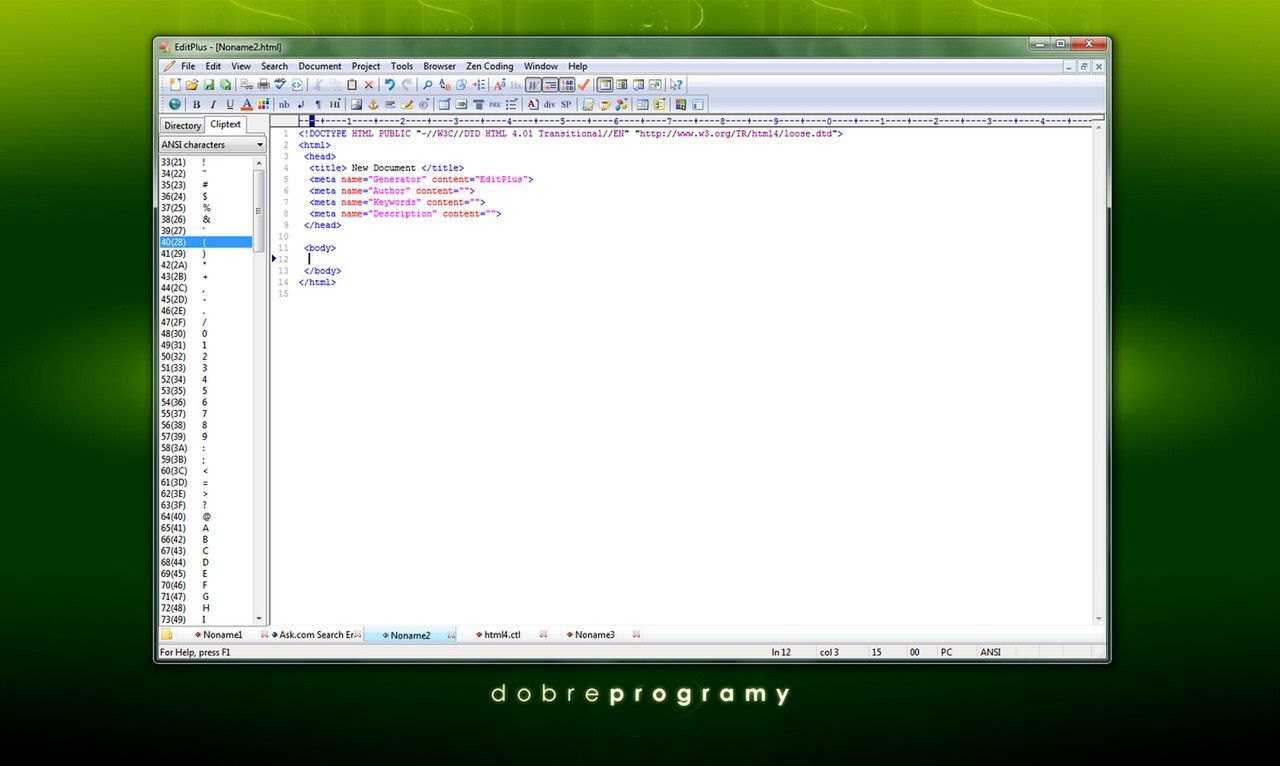Click the SP span tag icon
Image resolution: width=1280 pixels, height=766 pixels.
tap(566, 104)
